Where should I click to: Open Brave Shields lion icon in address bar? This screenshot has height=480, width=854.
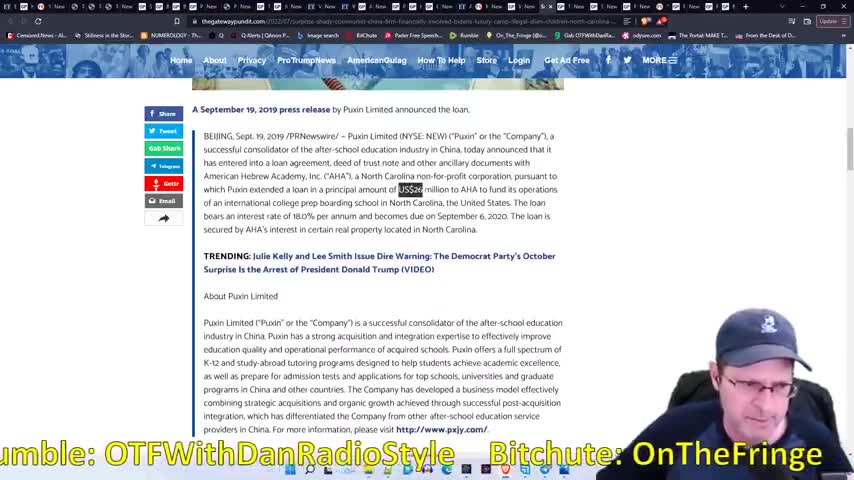[645, 21]
